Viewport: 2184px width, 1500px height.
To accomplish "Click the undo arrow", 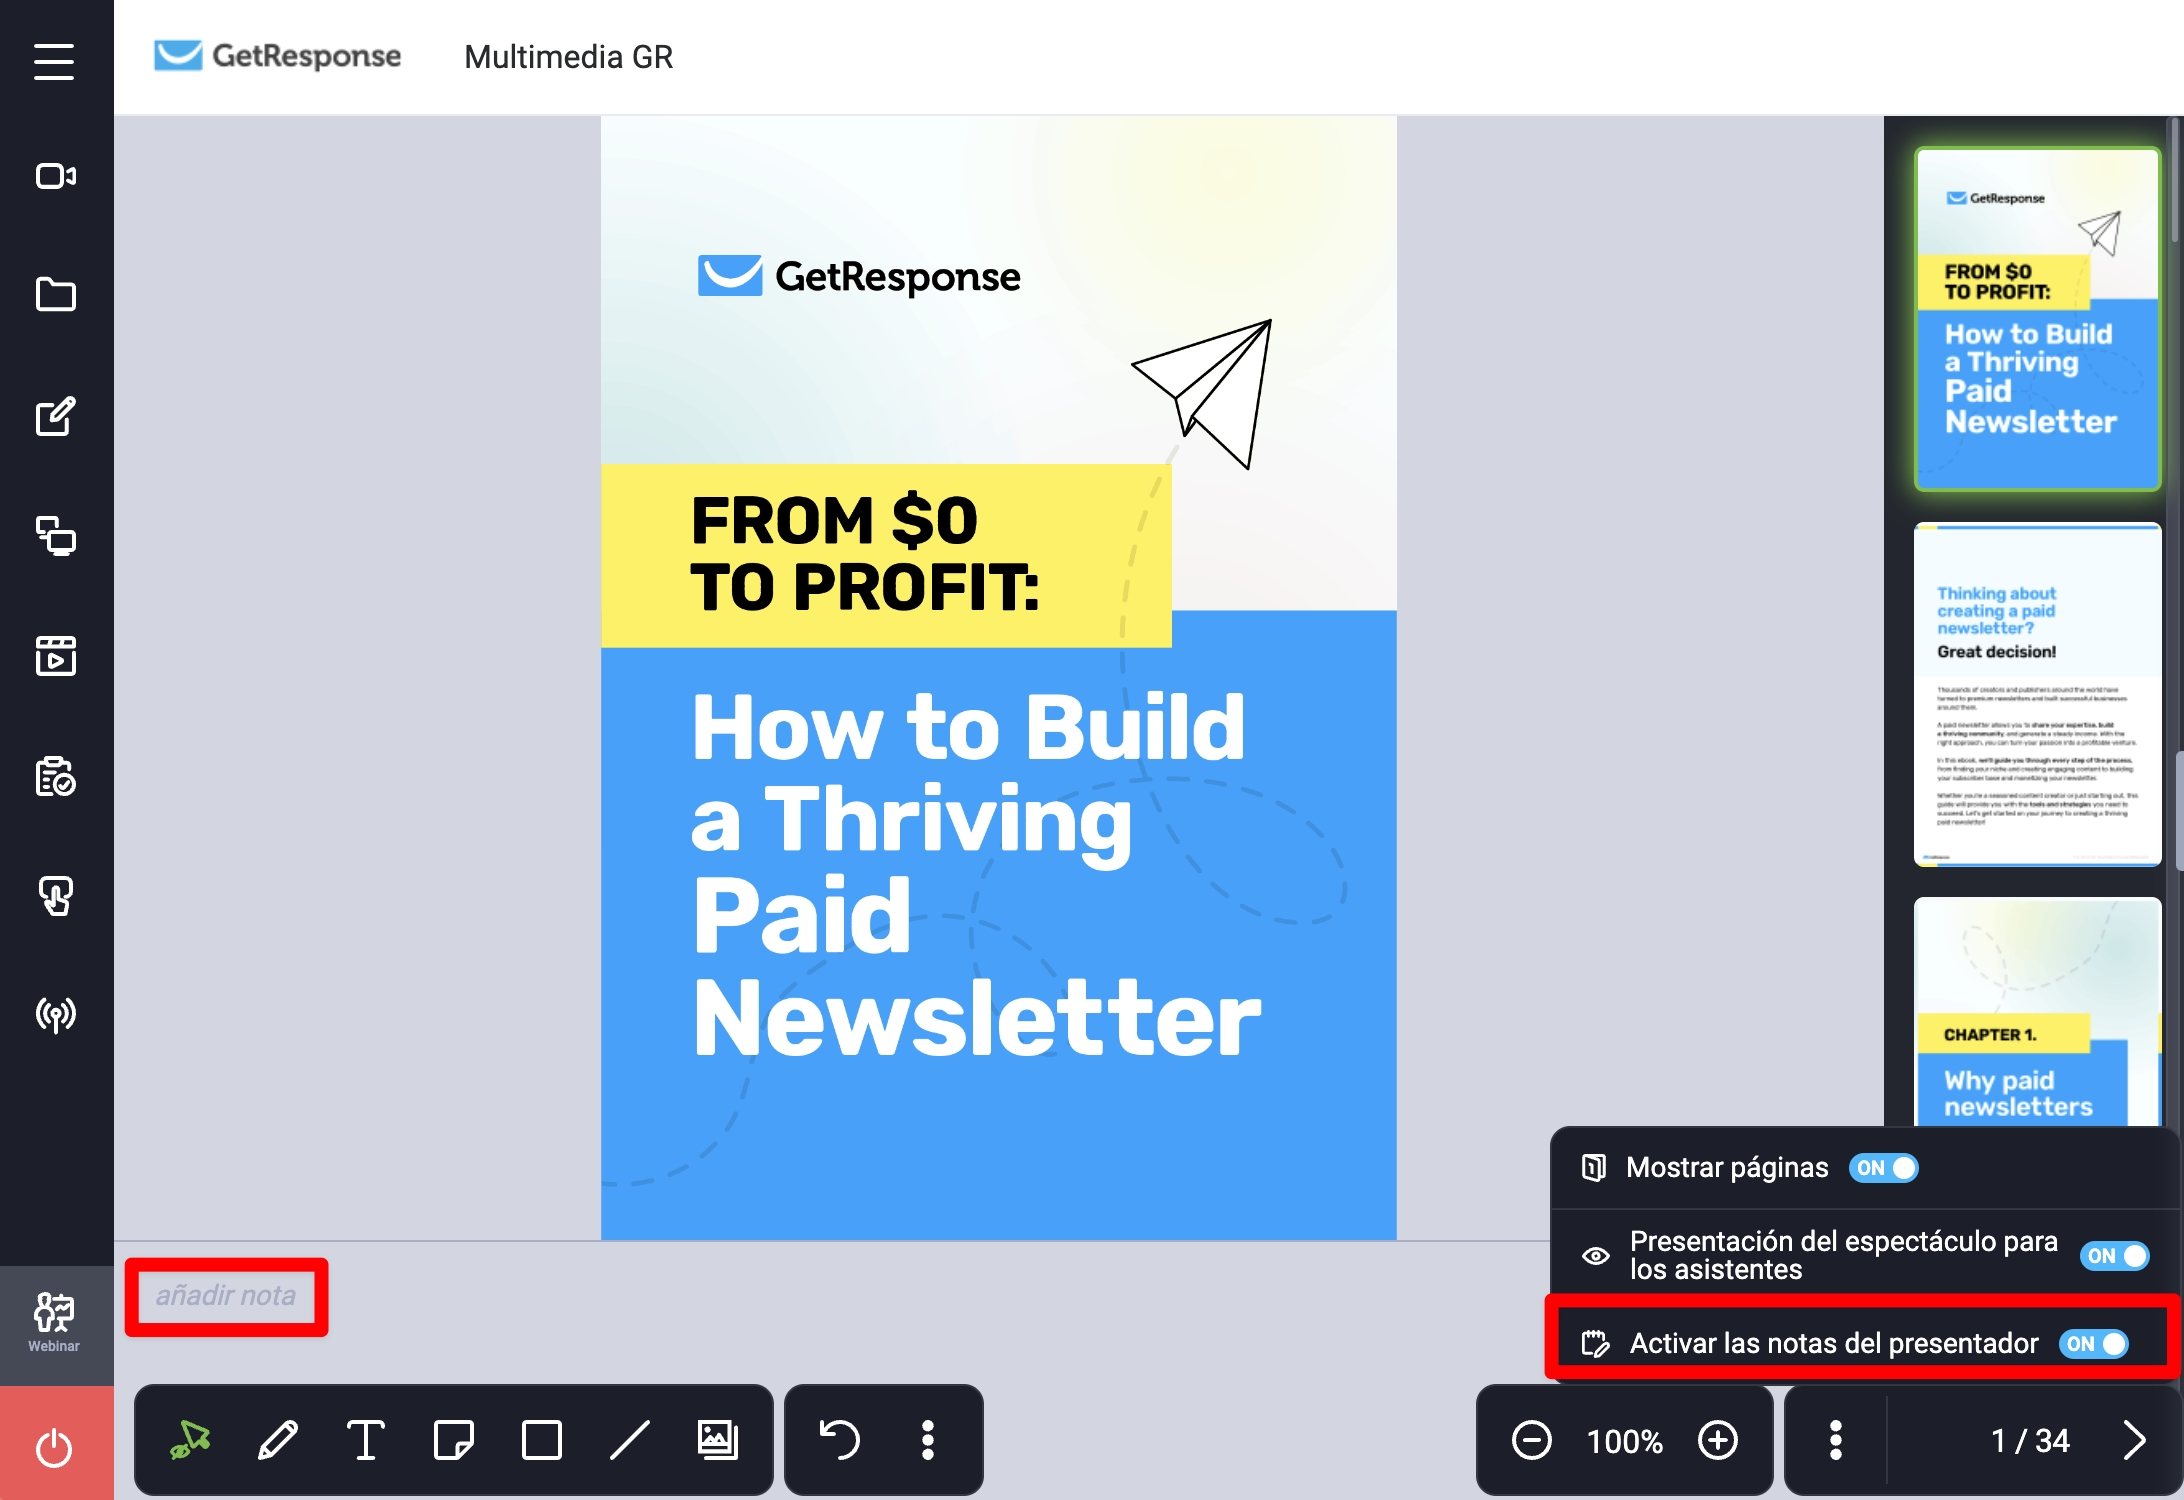I will [x=839, y=1440].
